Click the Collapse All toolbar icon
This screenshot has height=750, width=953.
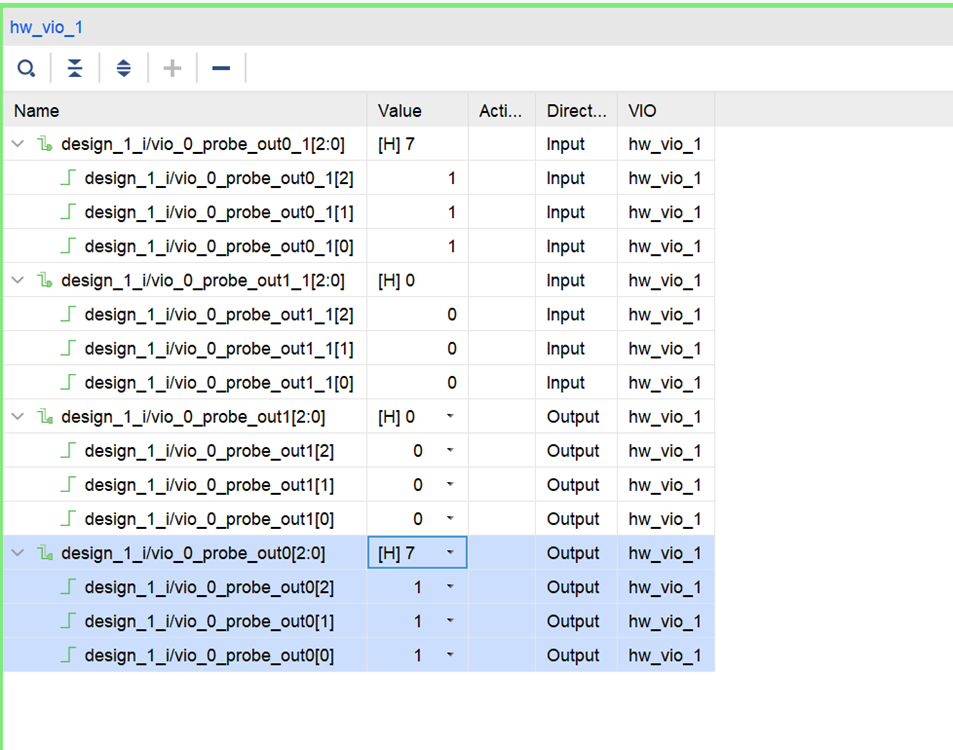[75, 69]
